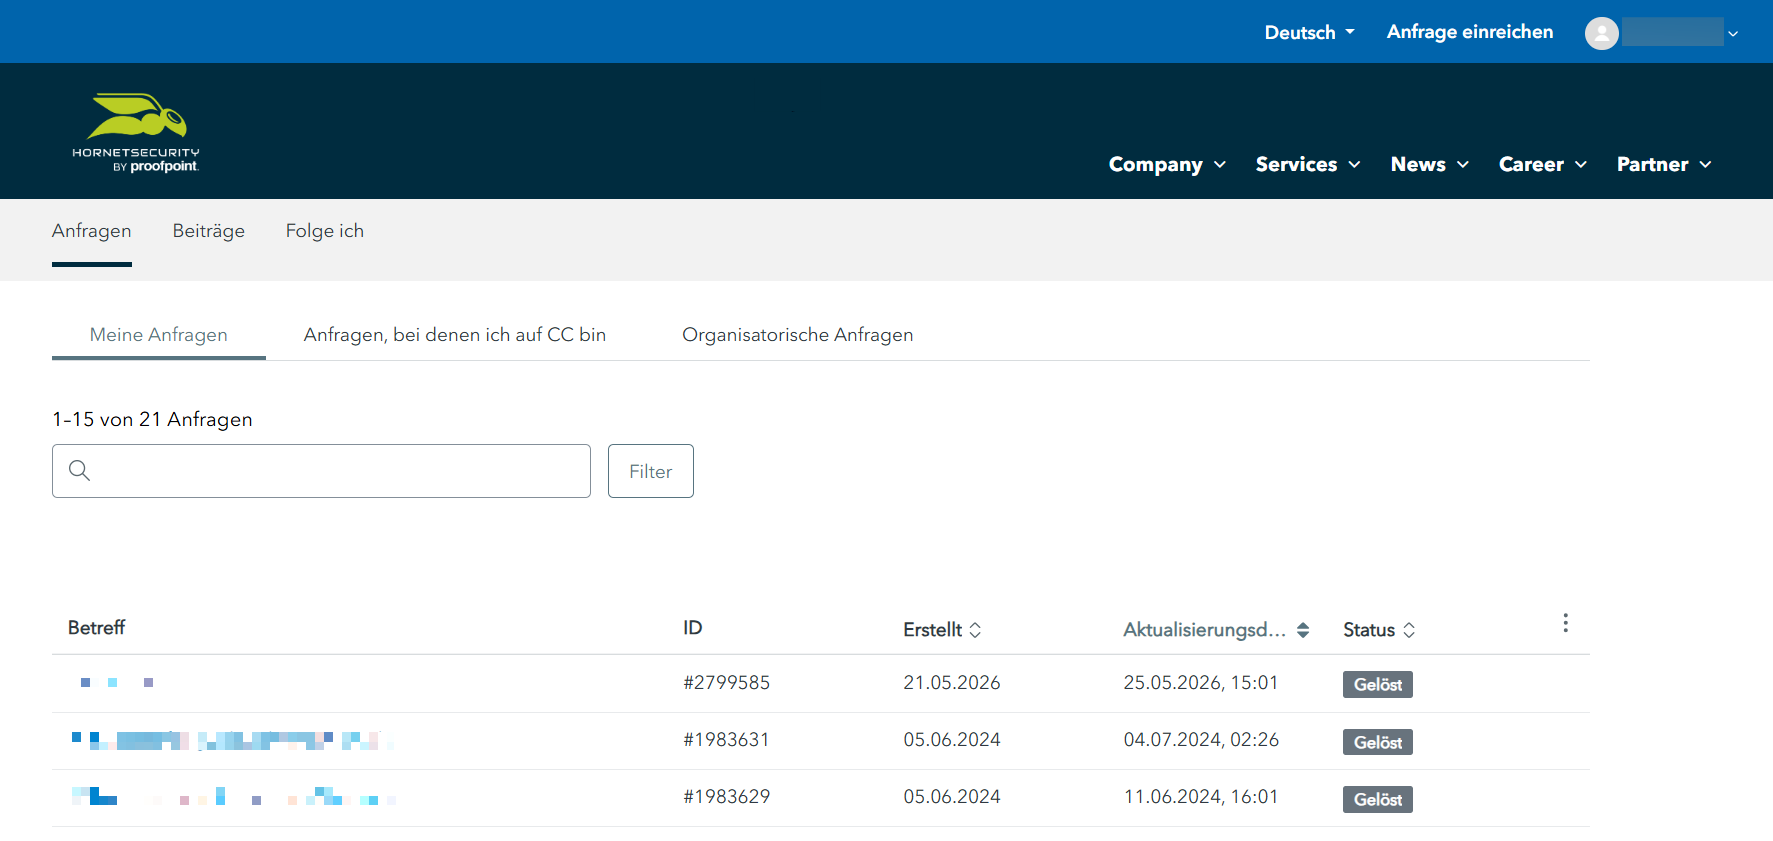Expand the Company navigation menu

coord(1167,164)
